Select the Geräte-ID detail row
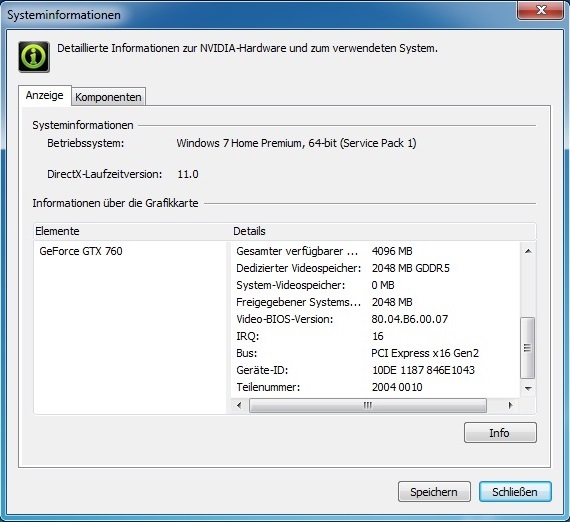The width and height of the screenshot is (570, 522). 375,370
